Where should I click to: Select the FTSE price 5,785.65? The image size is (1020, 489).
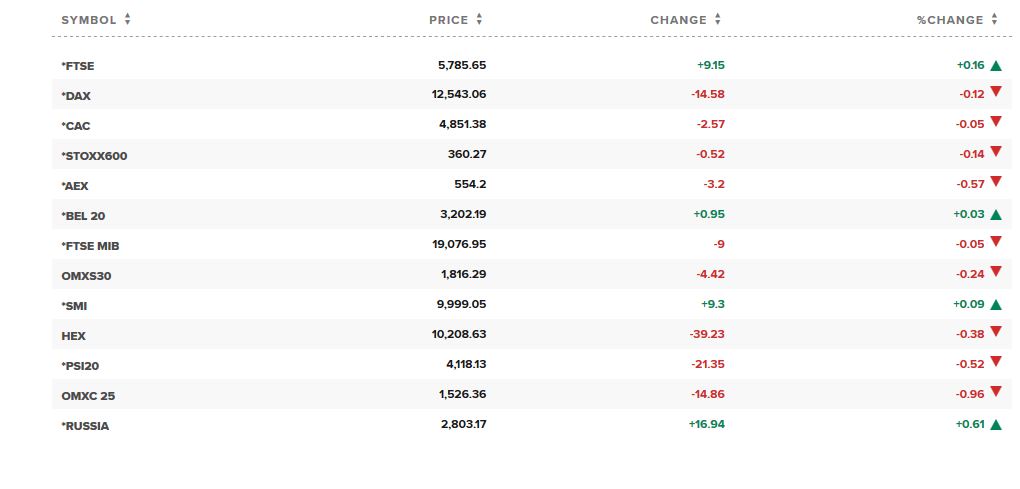pos(462,65)
